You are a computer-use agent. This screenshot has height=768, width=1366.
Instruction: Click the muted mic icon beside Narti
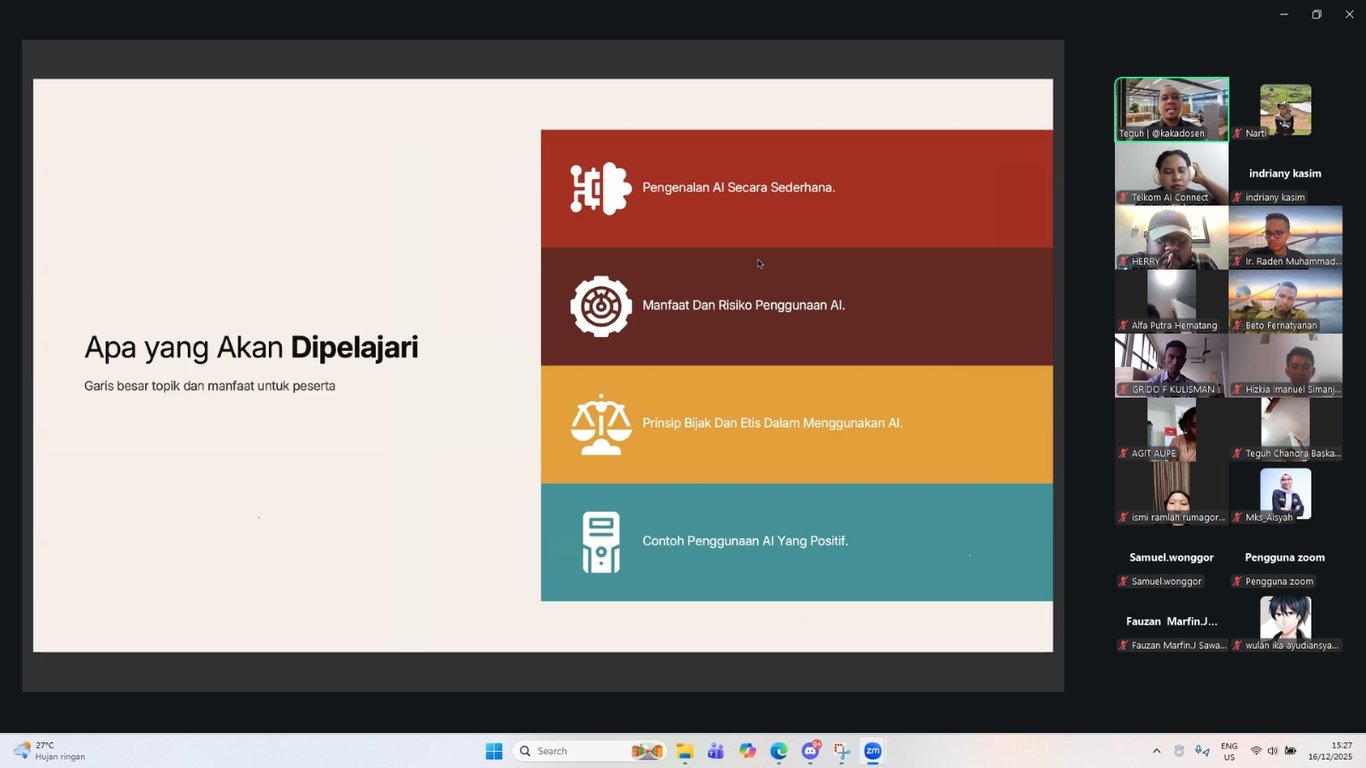[x=1238, y=133]
